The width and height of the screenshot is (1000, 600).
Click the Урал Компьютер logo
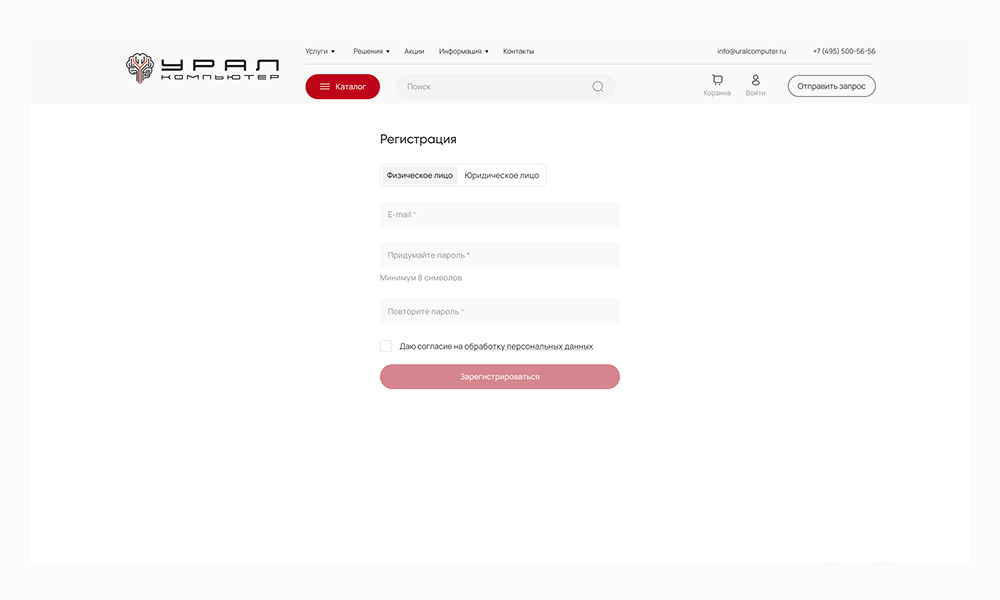(202, 68)
